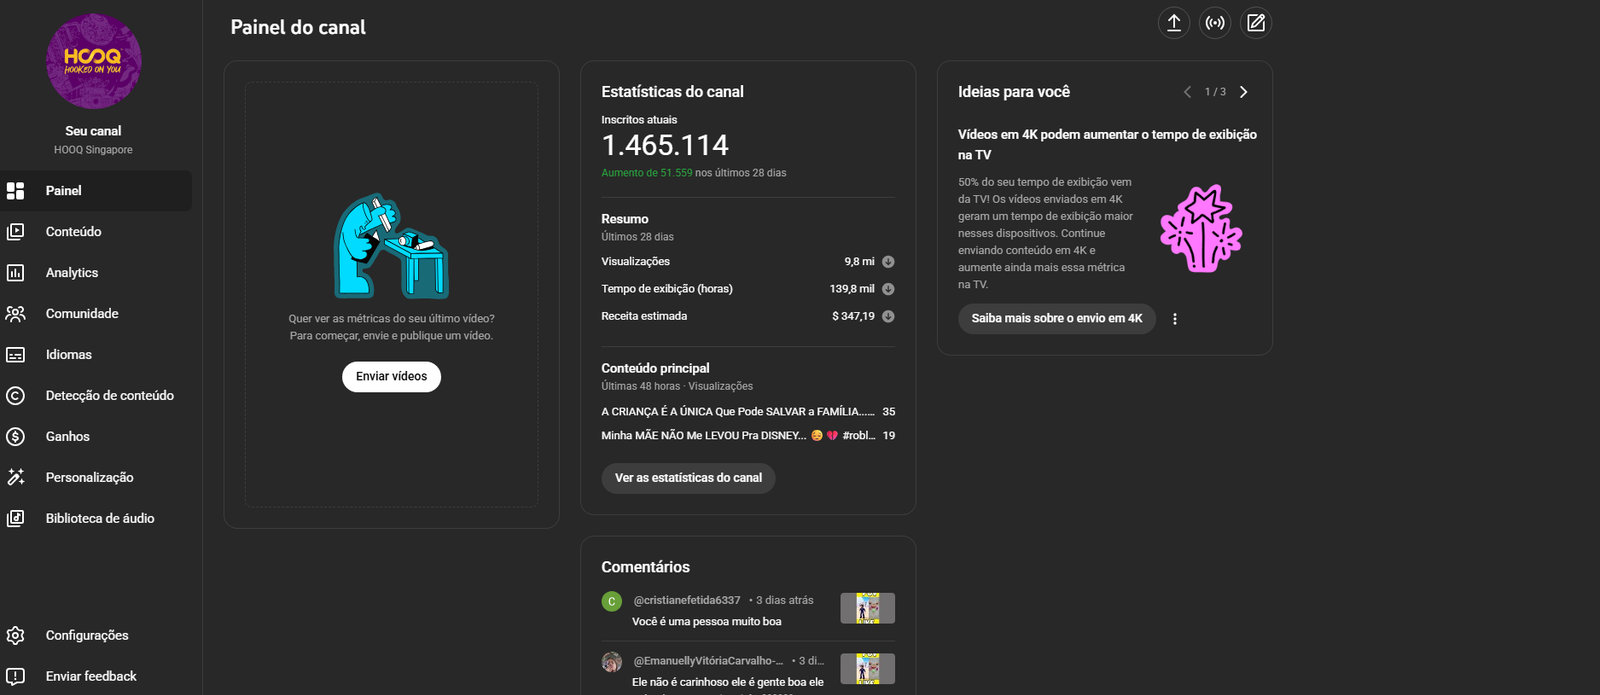
Task: Click the subscriber count 1.465.114
Action: tap(665, 146)
